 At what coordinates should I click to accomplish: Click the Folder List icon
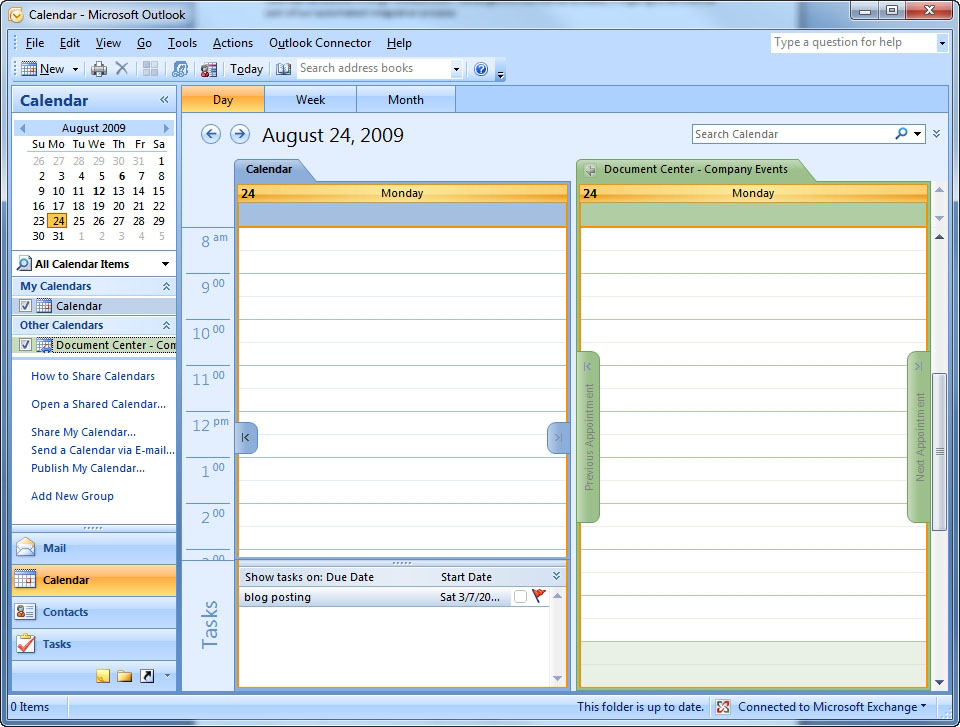[x=125, y=676]
